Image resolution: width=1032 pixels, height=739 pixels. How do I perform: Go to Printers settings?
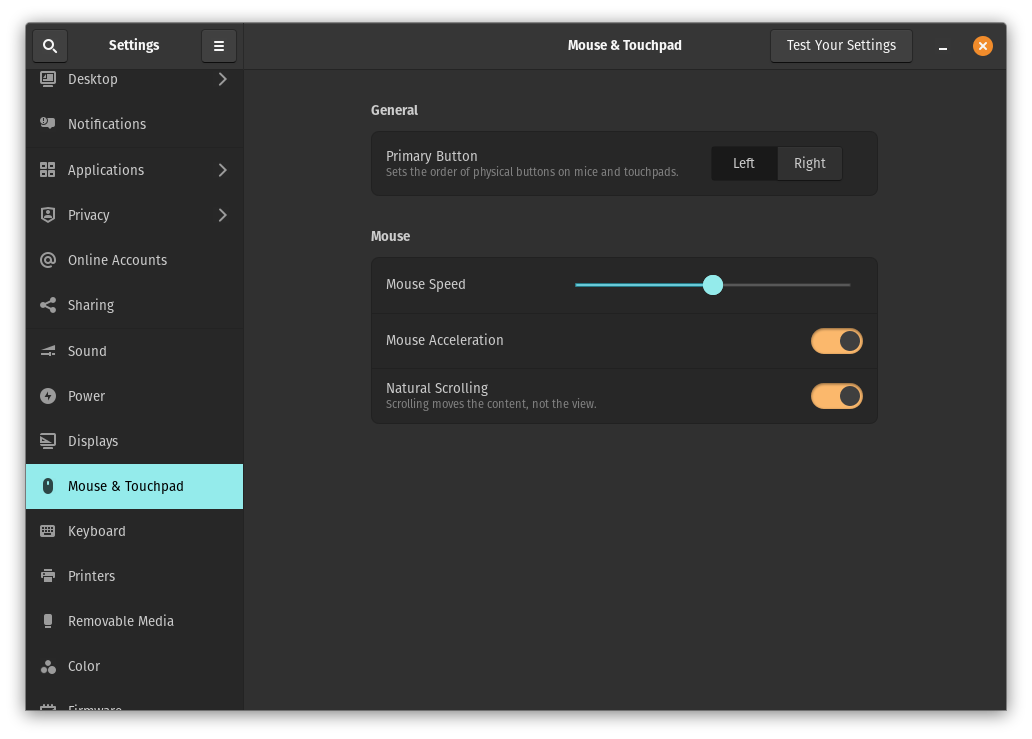click(134, 576)
